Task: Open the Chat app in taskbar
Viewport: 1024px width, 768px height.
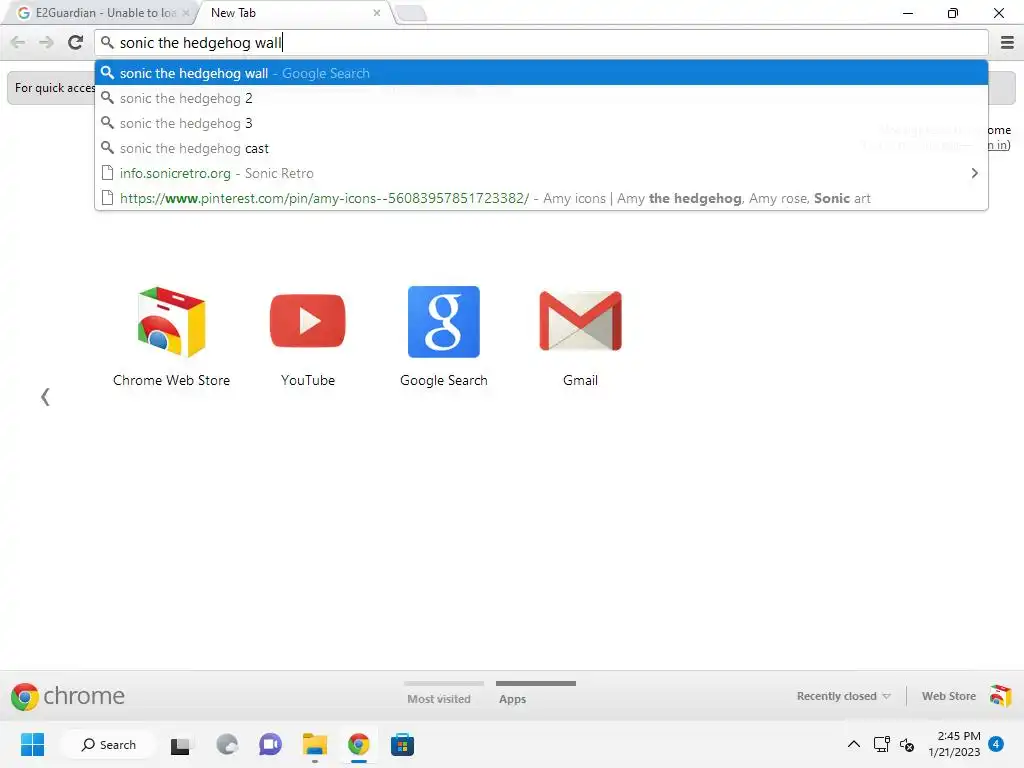Action: (x=270, y=744)
